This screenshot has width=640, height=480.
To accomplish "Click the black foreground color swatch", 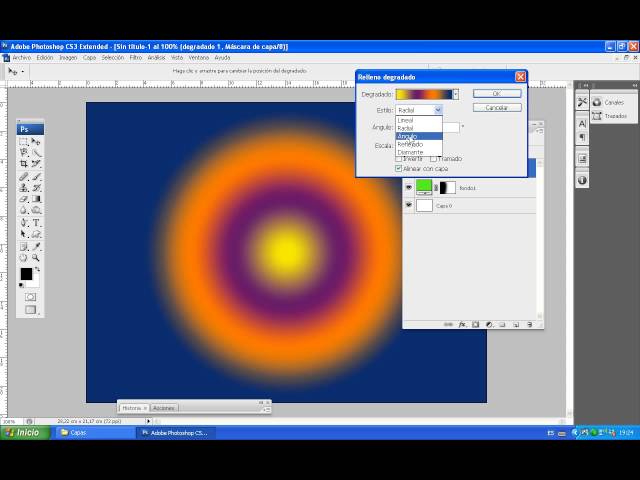I will (26, 274).
